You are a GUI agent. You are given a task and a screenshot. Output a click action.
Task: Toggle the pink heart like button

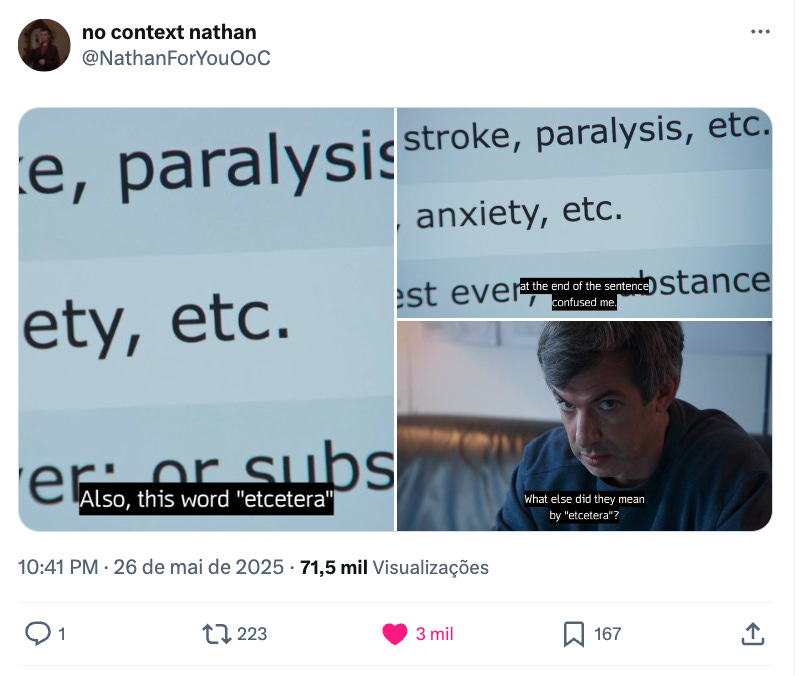394,634
